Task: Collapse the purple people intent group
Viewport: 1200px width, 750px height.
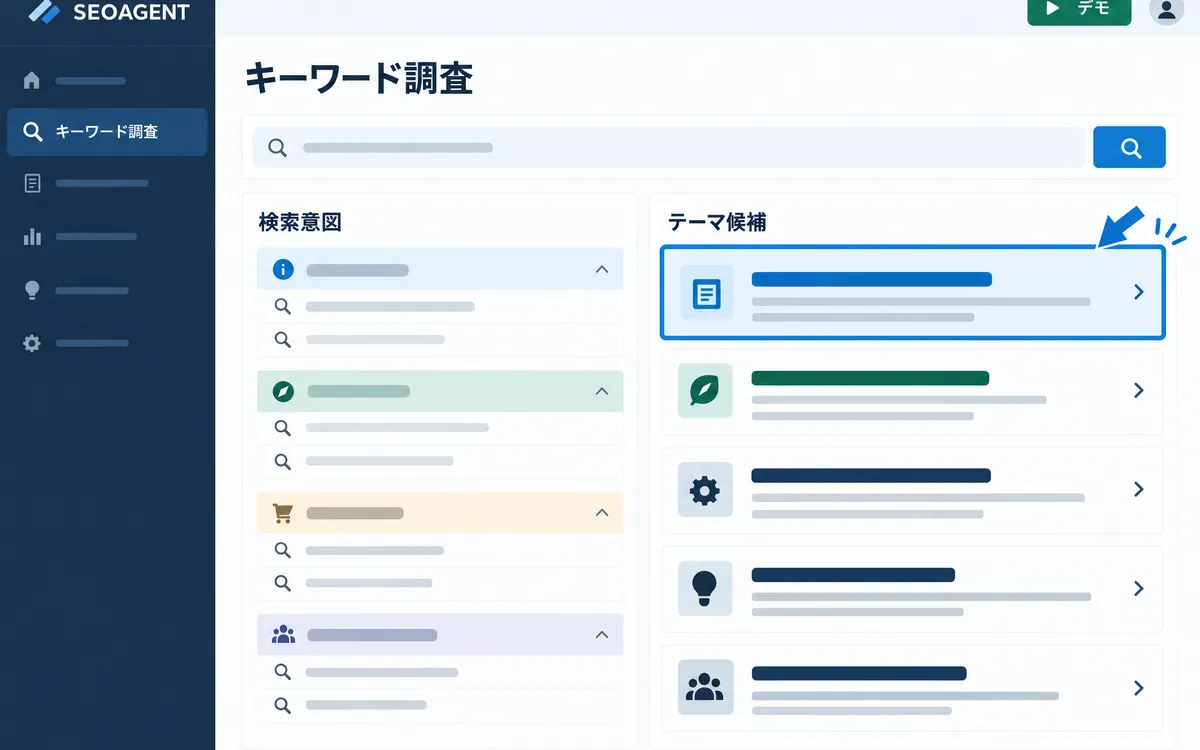Action: pos(601,634)
